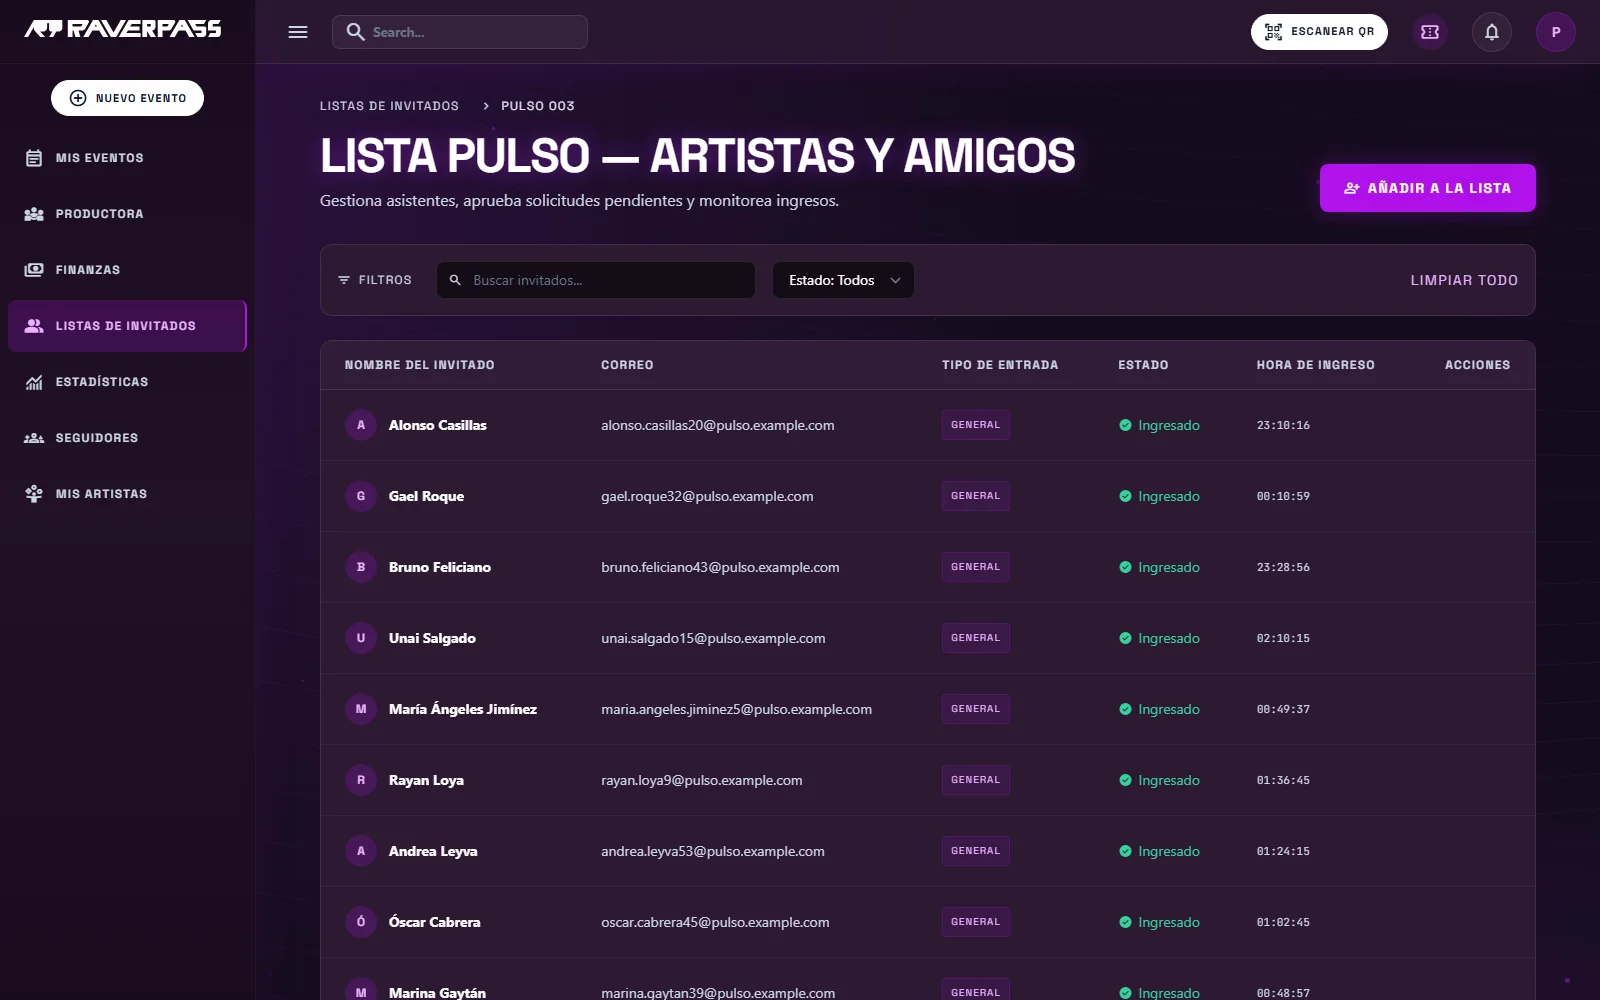Screen dimensions: 1600x1000
Task: Click Pulso 003 breadcrumb
Action: (538, 106)
